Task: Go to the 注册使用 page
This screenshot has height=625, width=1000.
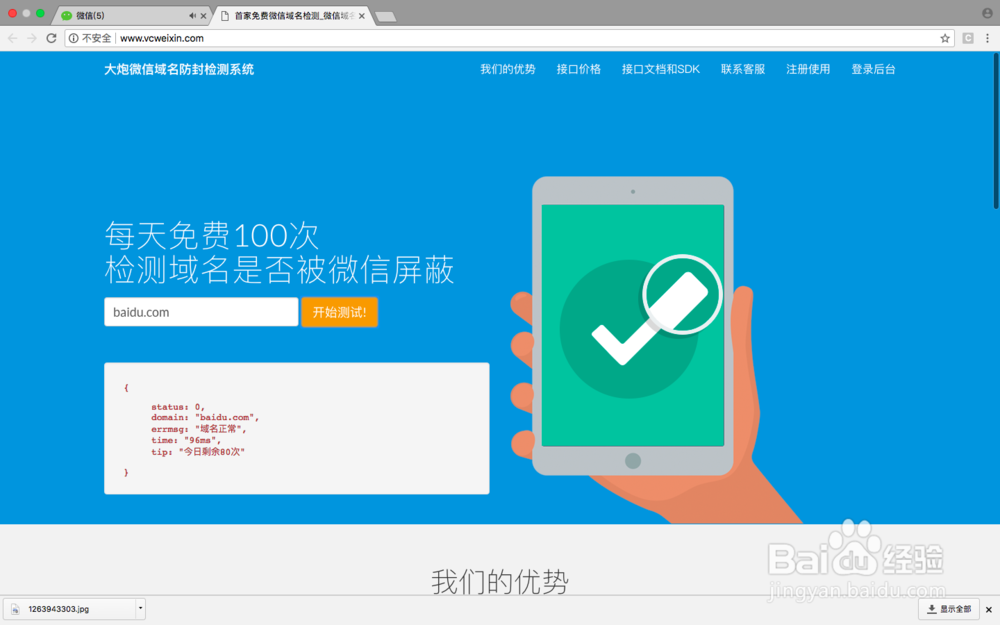Action: [x=808, y=69]
